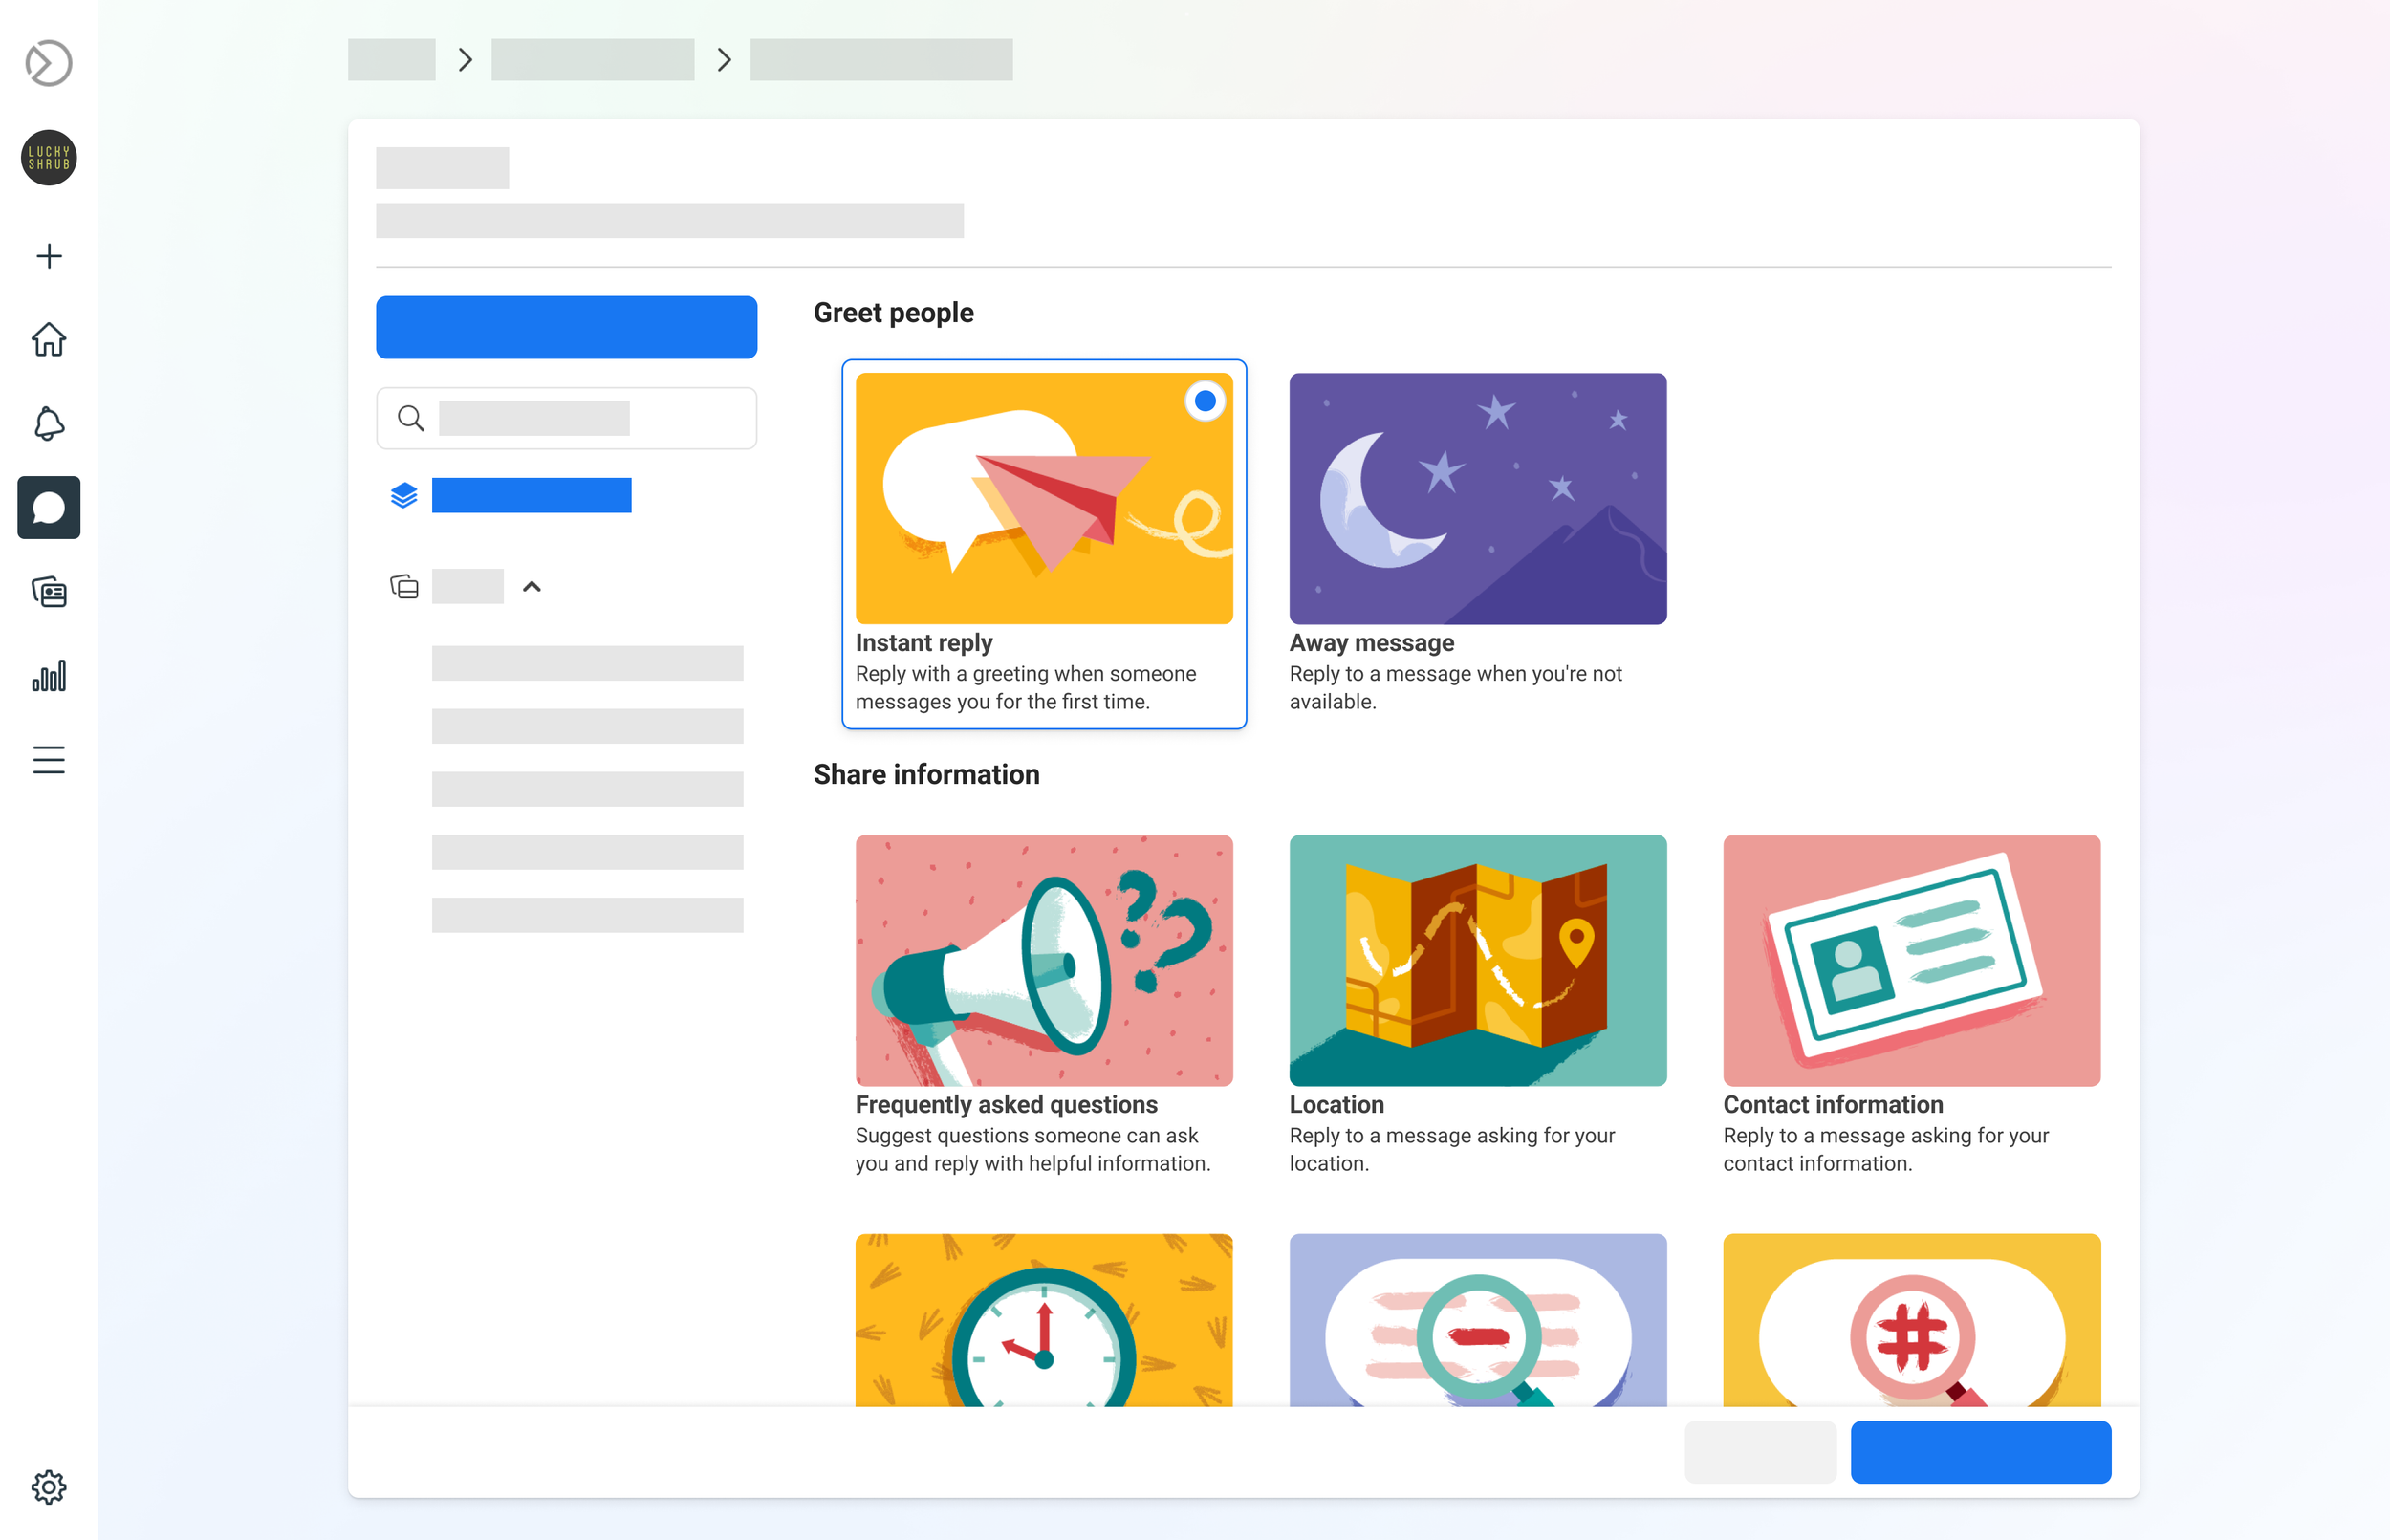The image size is (2390, 1540).
Task: Click the second breadcrumb chevron
Action: pyautogui.click(x=724, y=60)
